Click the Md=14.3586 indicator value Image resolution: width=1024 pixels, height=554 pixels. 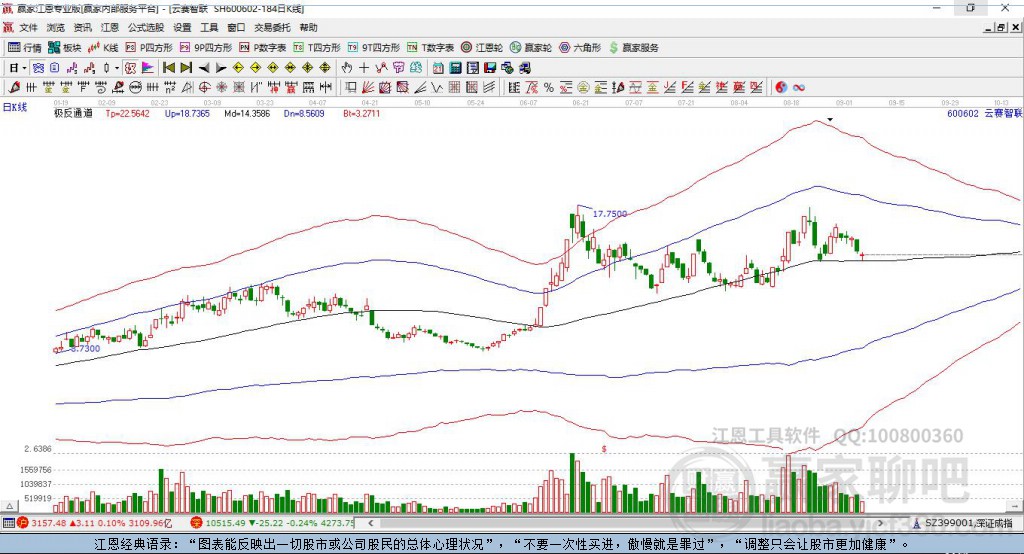[247, 113]
